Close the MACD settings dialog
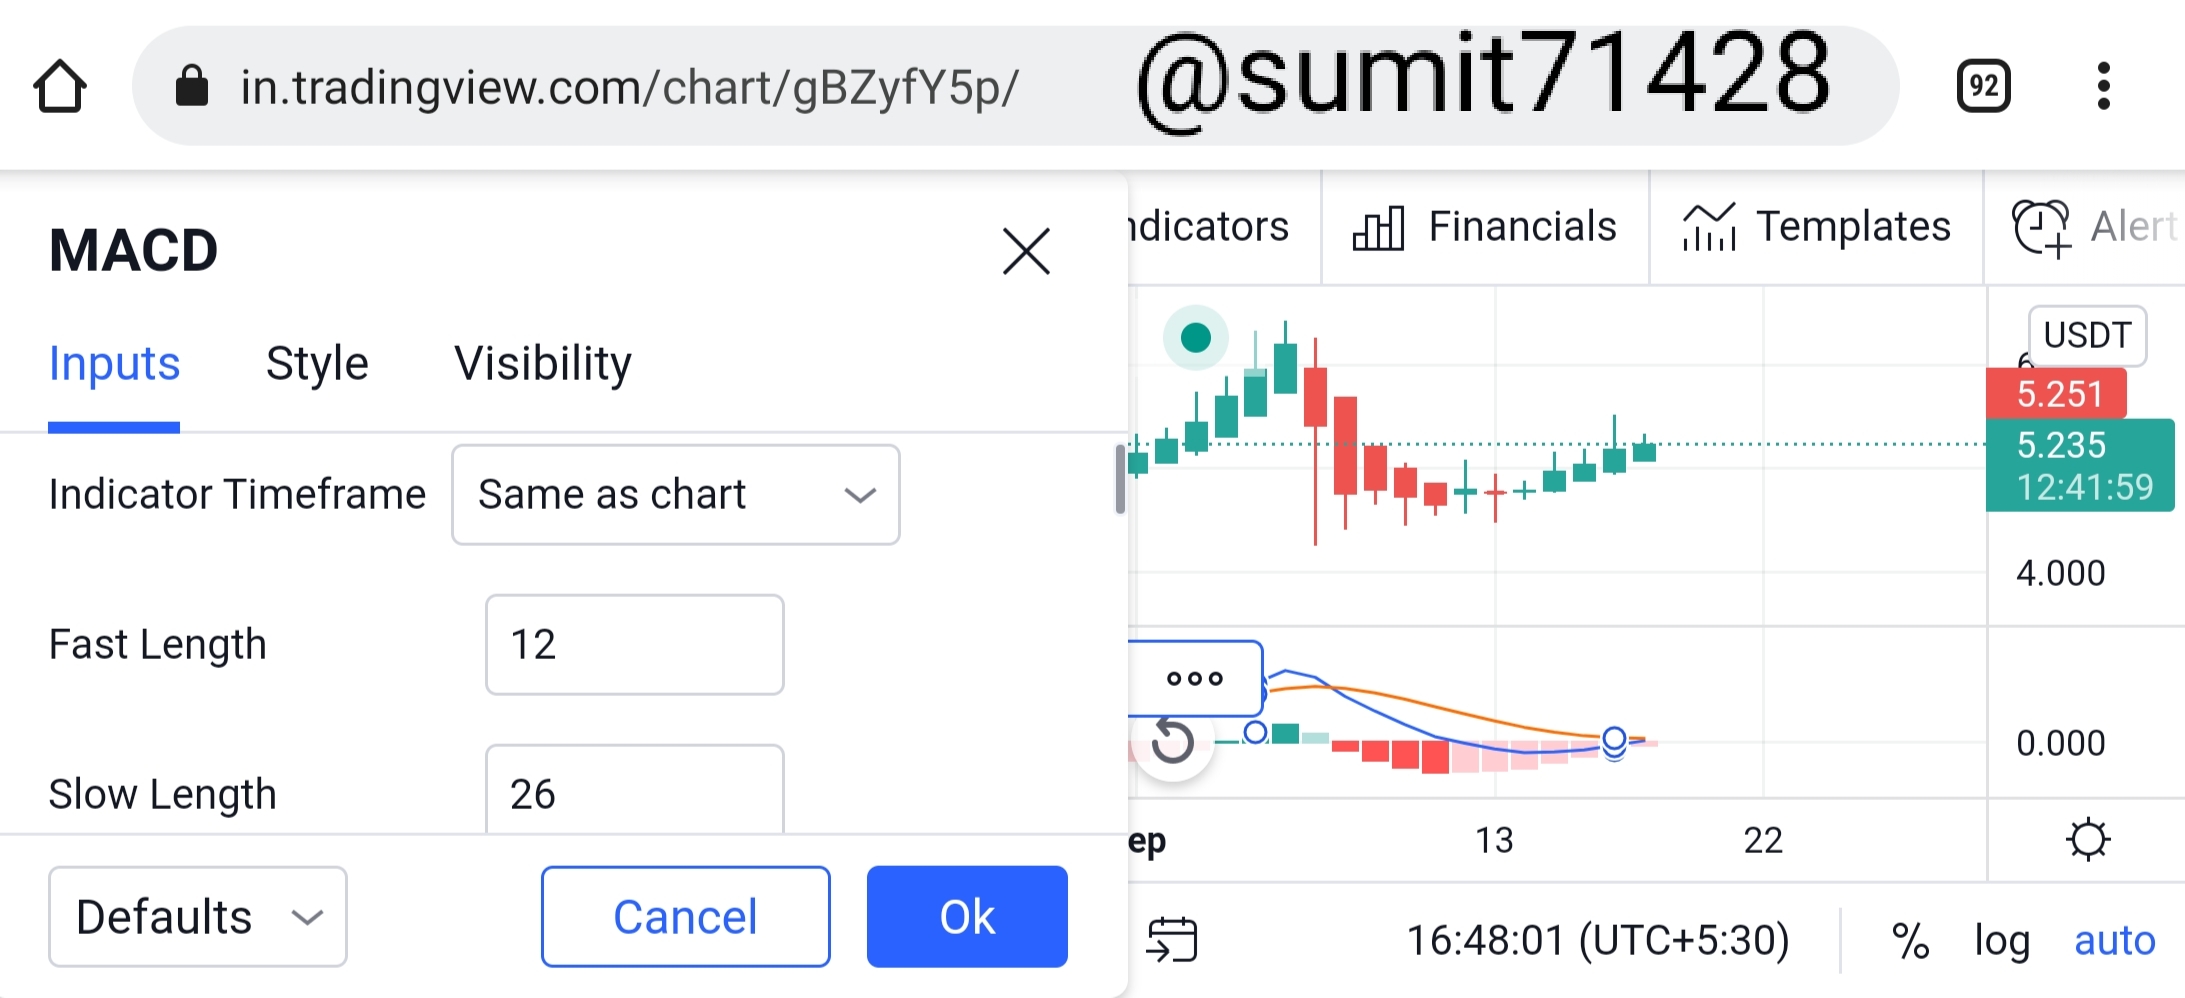This screenshot has height=998, width=2185. coord(1026,250)
